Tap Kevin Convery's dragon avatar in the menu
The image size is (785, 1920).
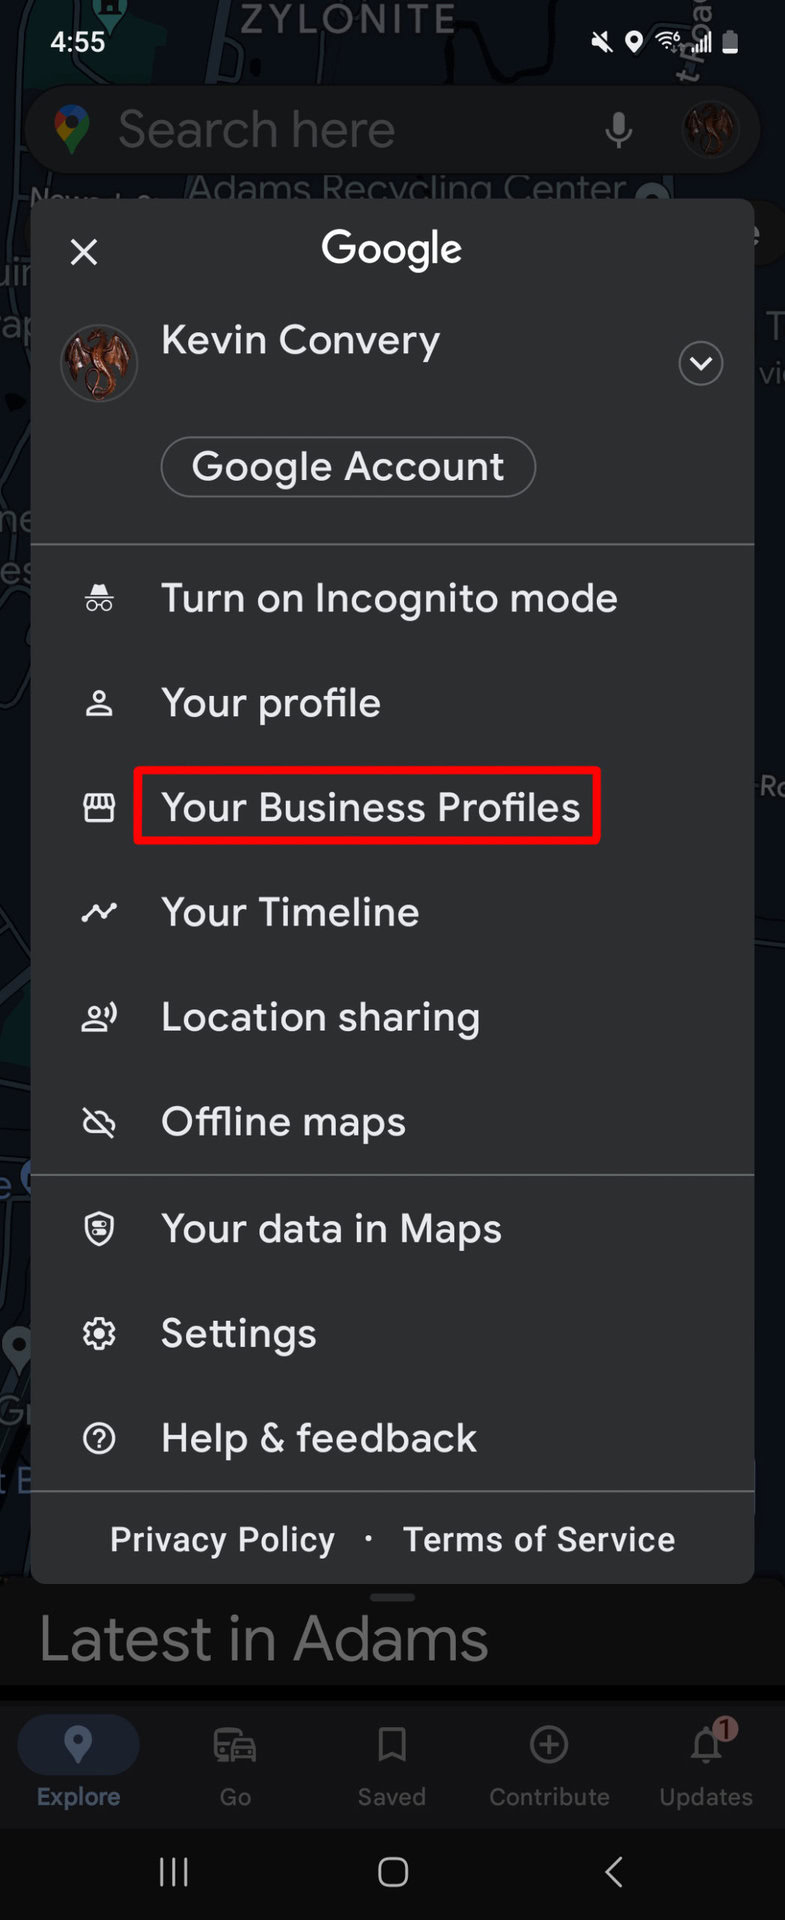point(99,363)
